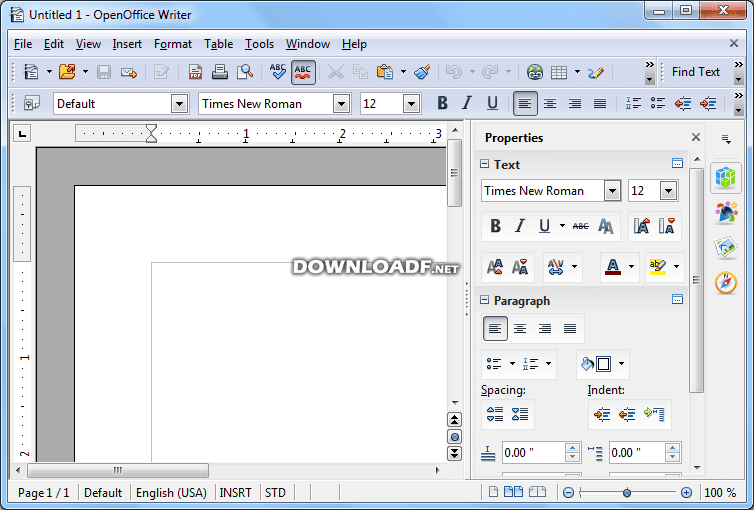Click the Insert Table grid icon

click(x=559, y=72)
